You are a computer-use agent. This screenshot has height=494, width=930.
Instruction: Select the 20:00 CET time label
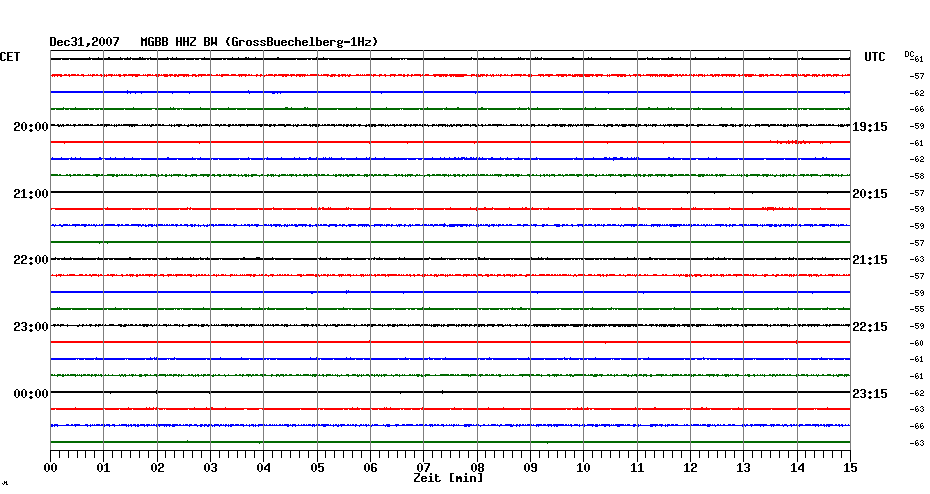(31, 127)
